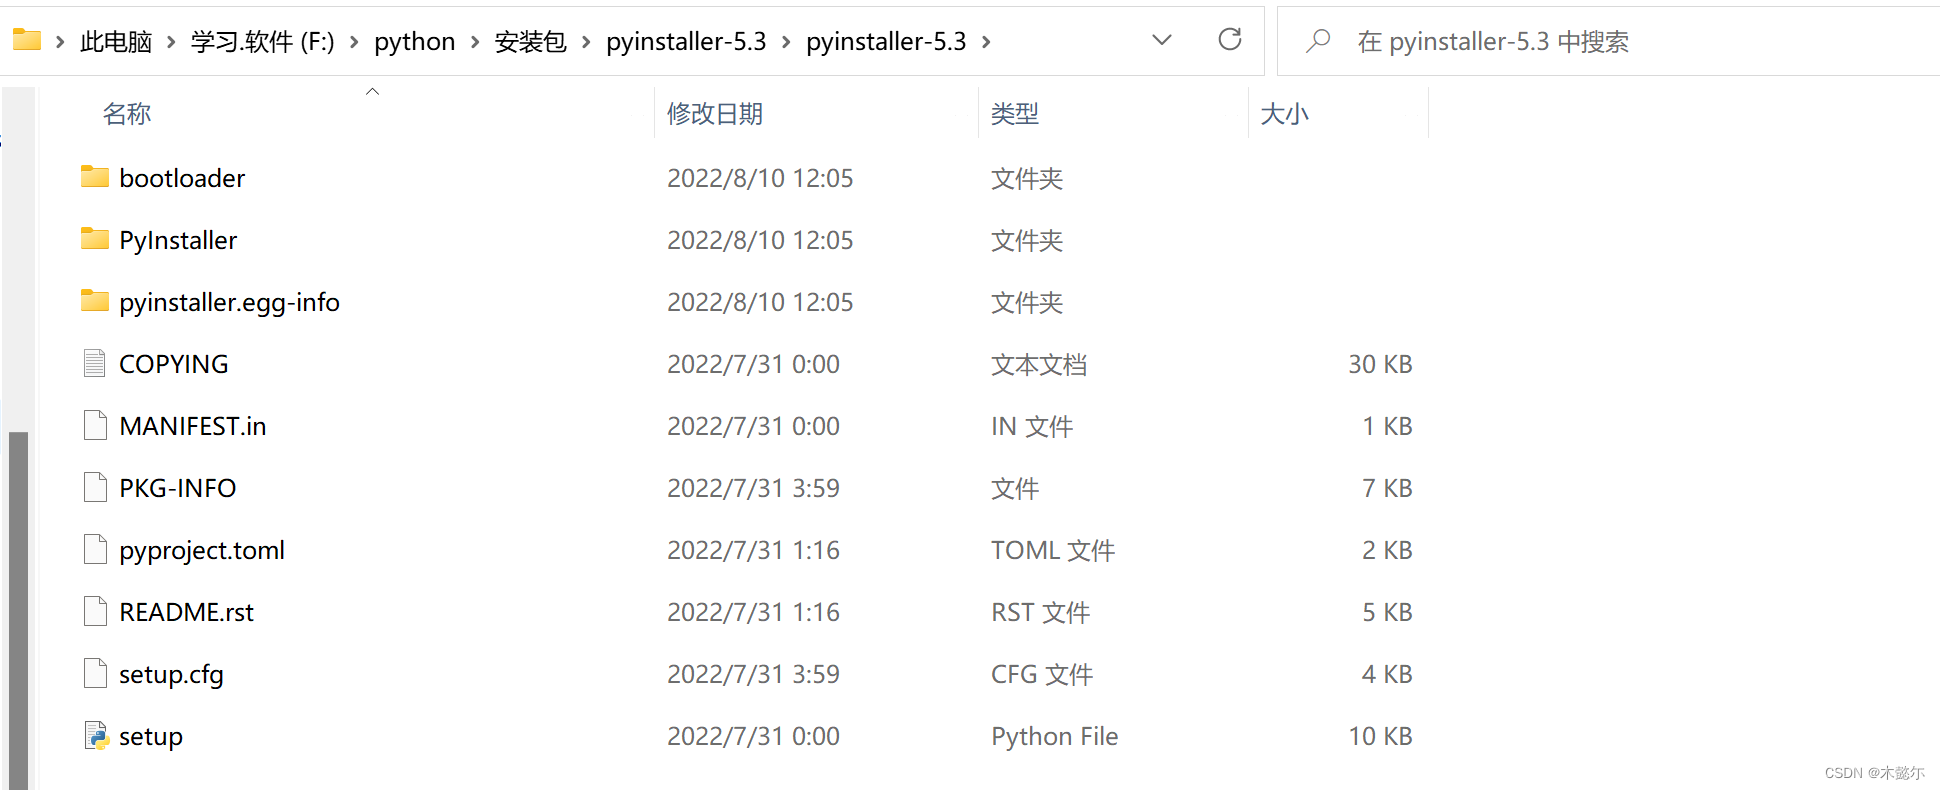Click the MANIFEST.in file icon
1940x790 pixels.
coord(95,425)
